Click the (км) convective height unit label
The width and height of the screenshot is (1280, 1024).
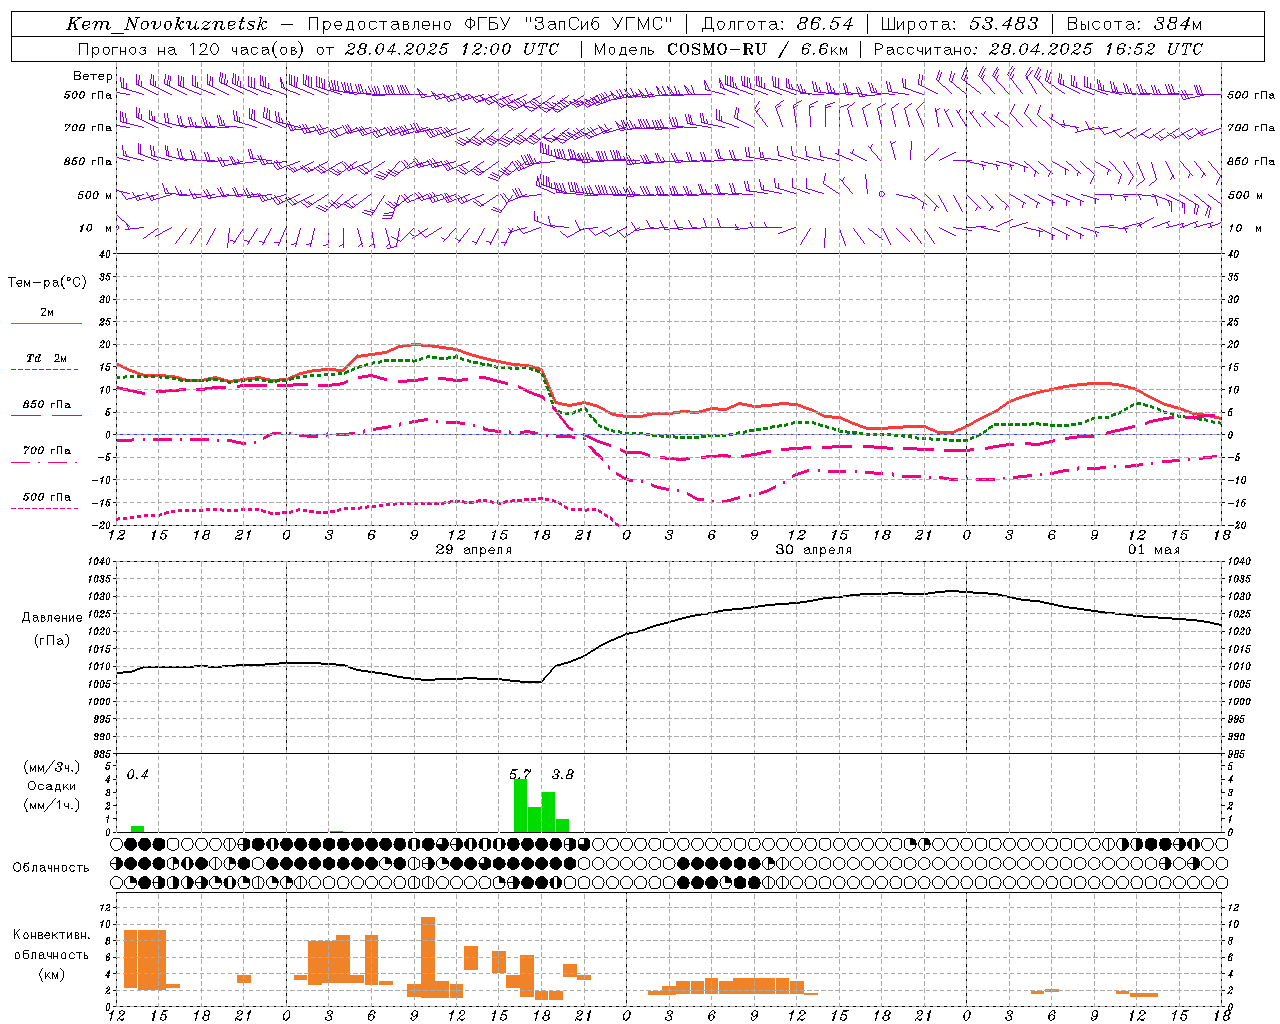[53, 974]
